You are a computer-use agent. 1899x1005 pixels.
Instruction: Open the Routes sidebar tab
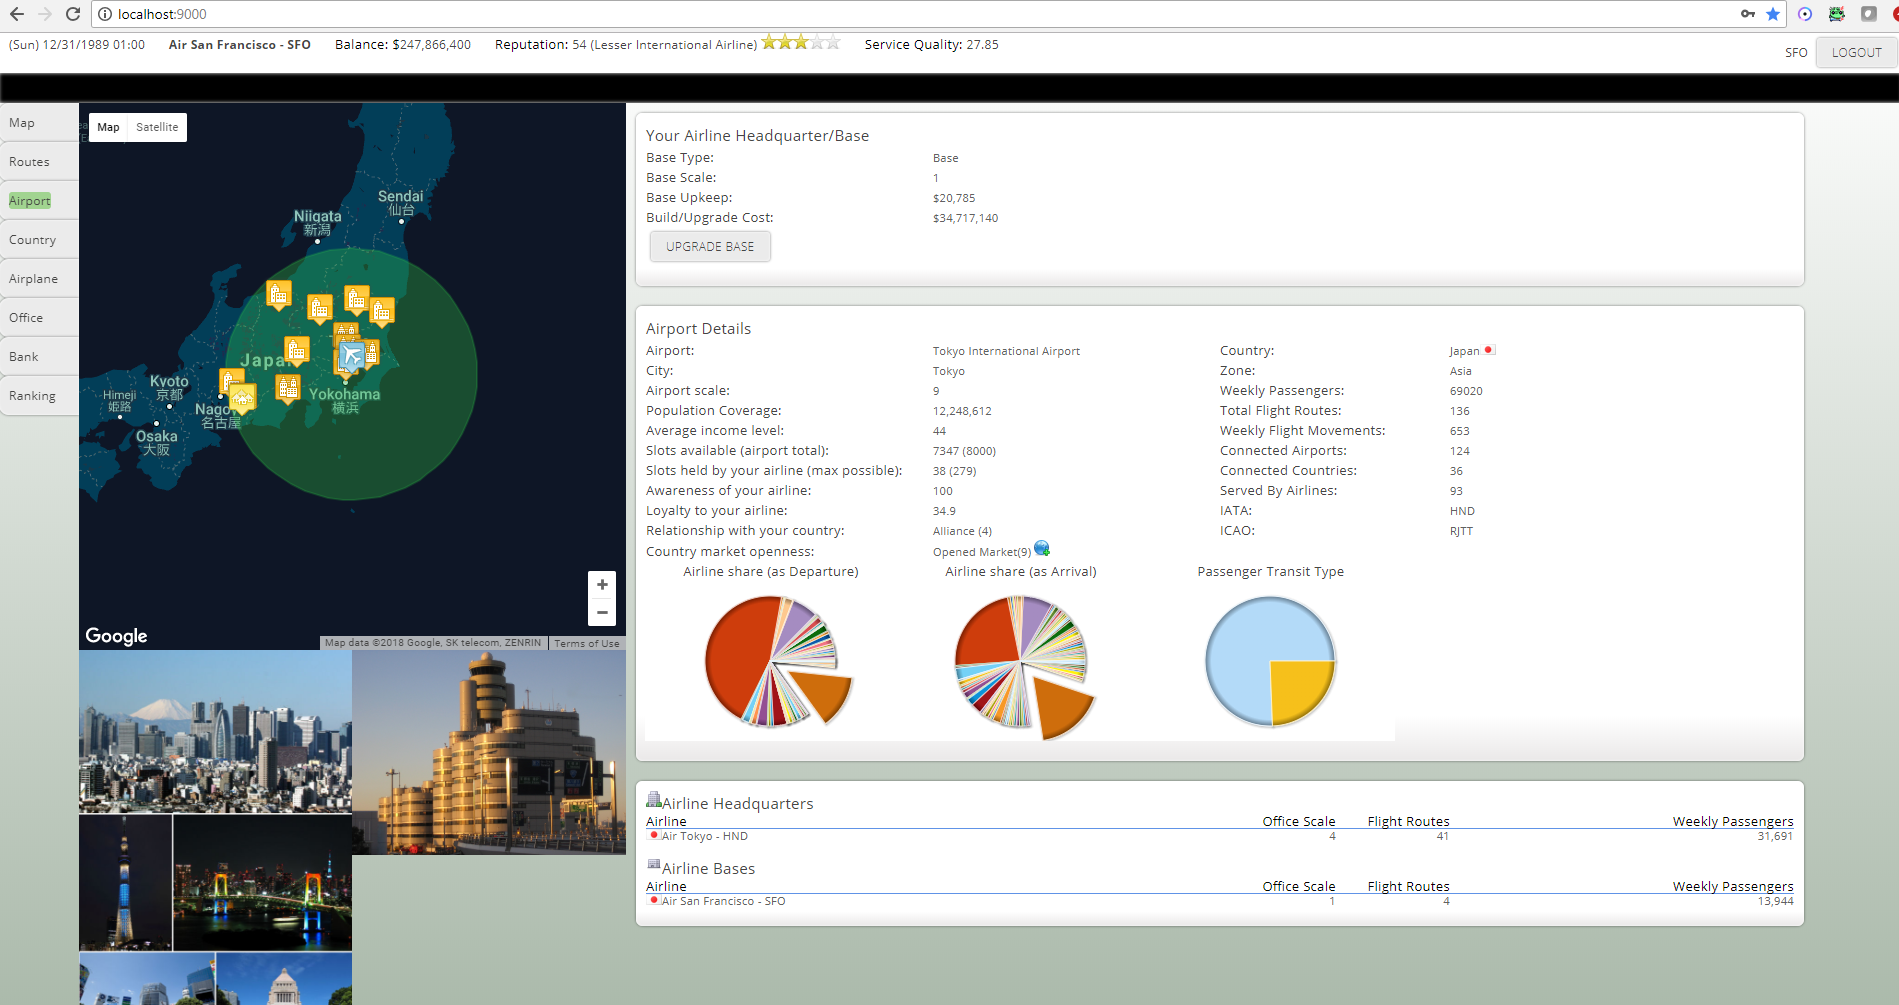(39, 162)
